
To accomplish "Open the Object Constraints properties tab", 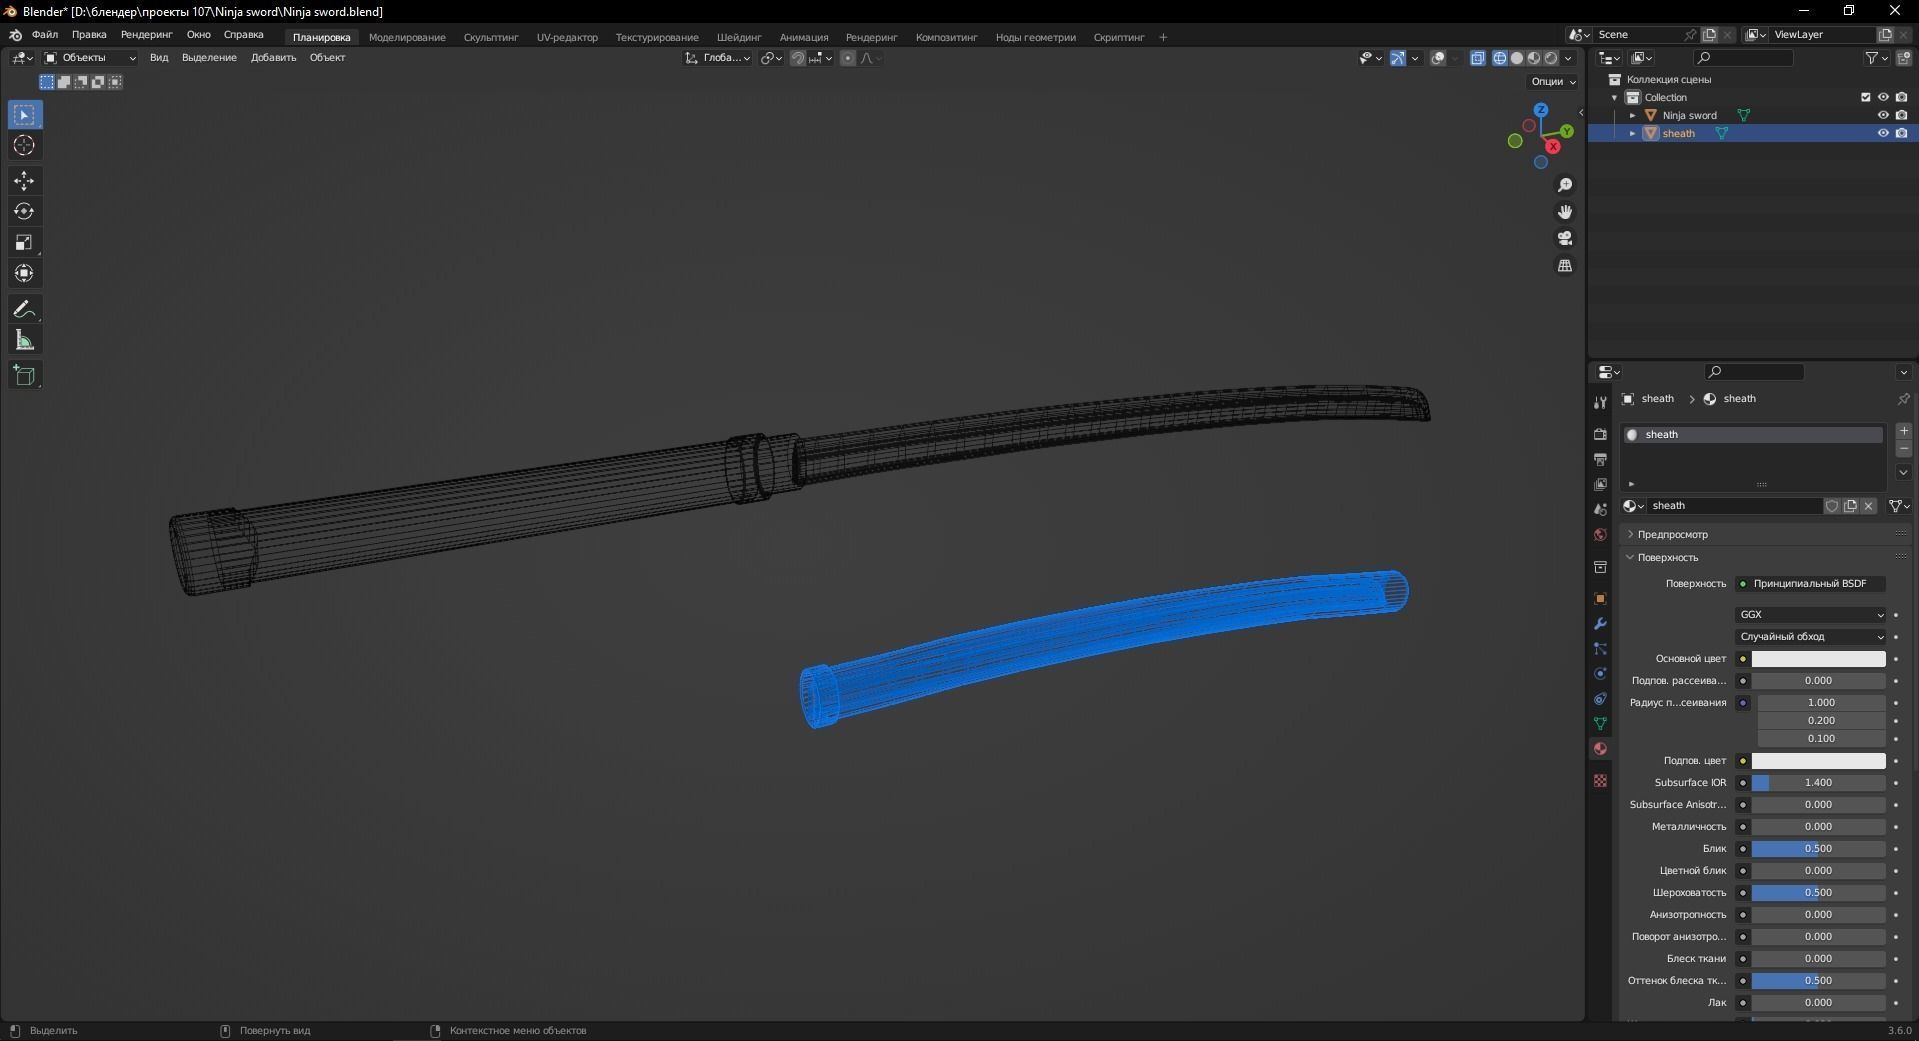I will tap(1600, 698).
